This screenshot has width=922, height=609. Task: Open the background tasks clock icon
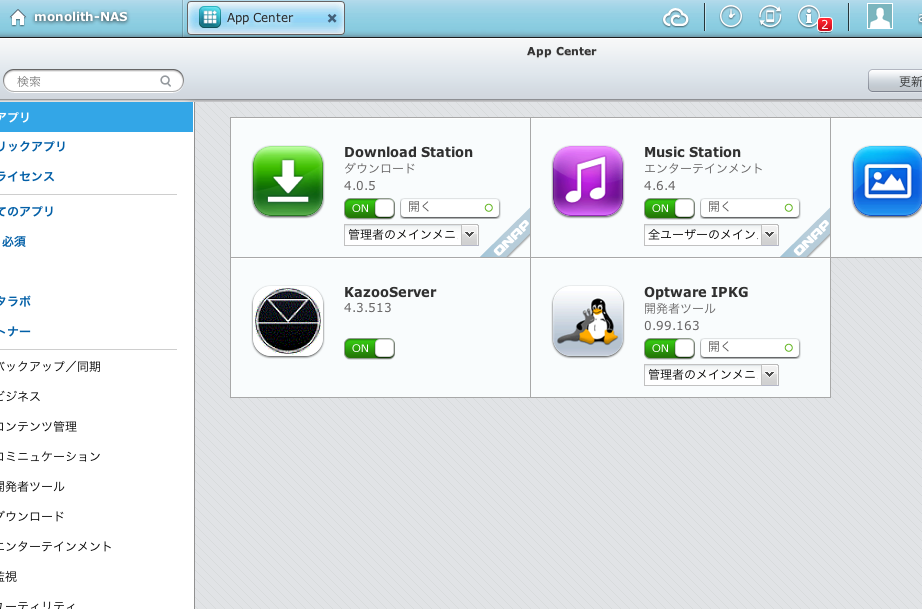point(731,16)
